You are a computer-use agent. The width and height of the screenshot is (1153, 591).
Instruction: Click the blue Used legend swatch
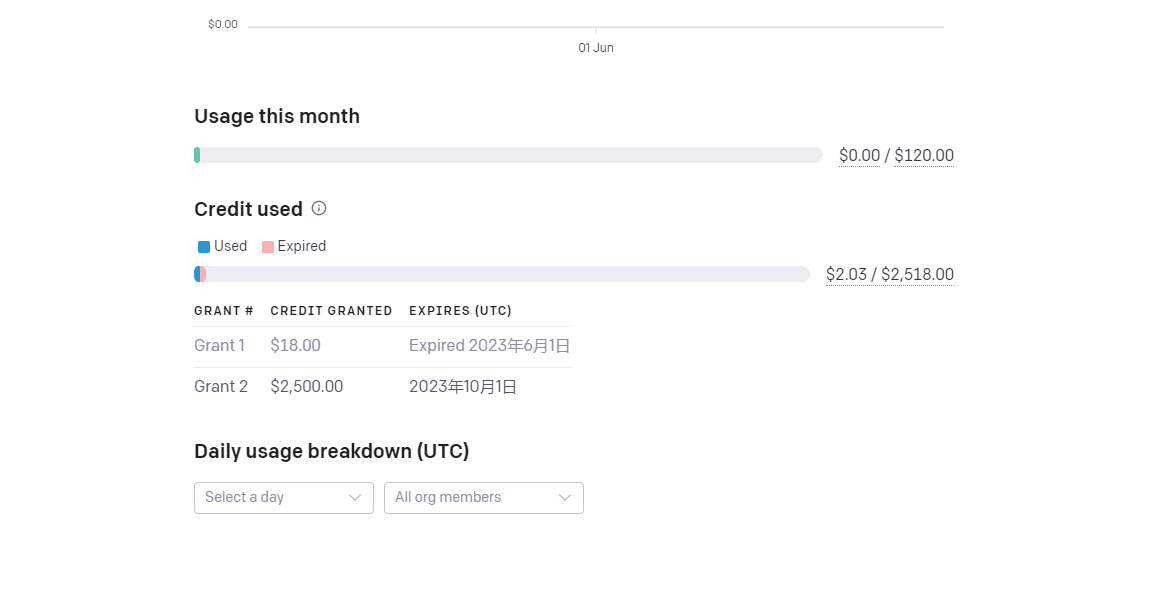pos(204,246)
